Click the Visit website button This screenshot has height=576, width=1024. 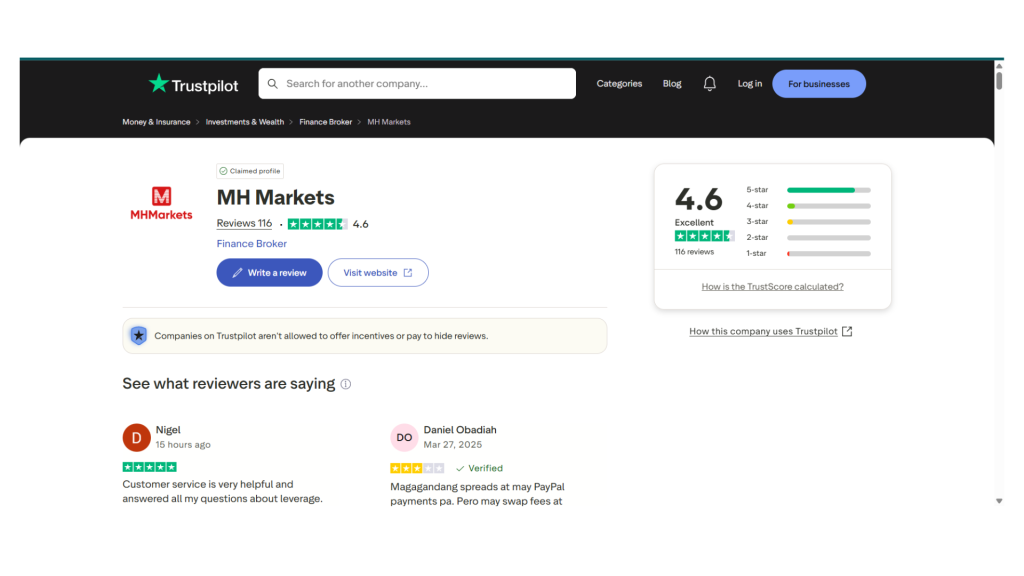[378, 273]
